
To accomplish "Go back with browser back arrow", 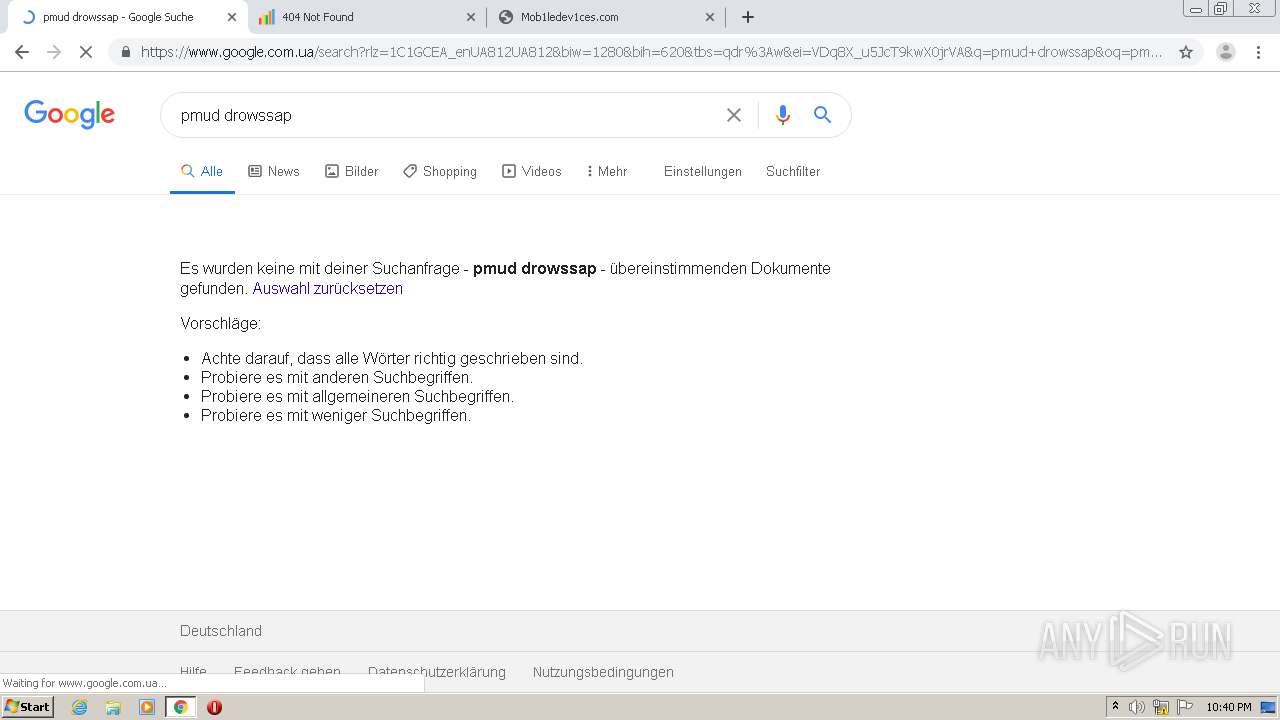I will [22, 52].
